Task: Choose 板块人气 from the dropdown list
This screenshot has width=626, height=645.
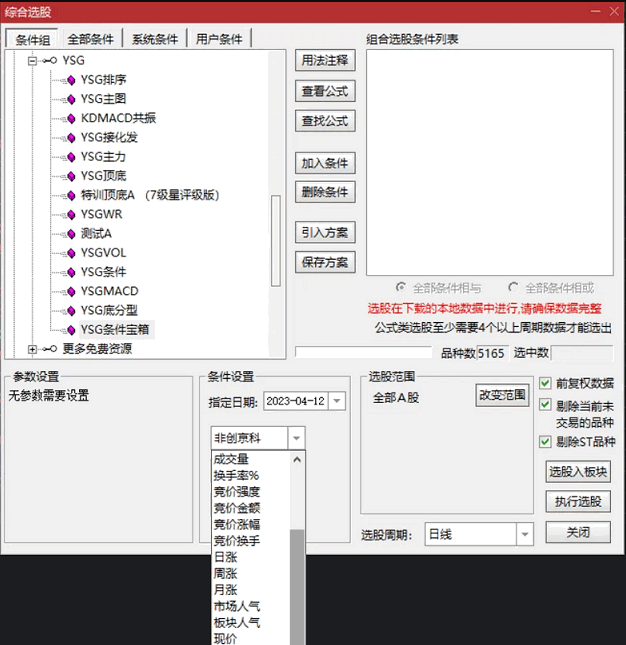Action: click(236, 623)
